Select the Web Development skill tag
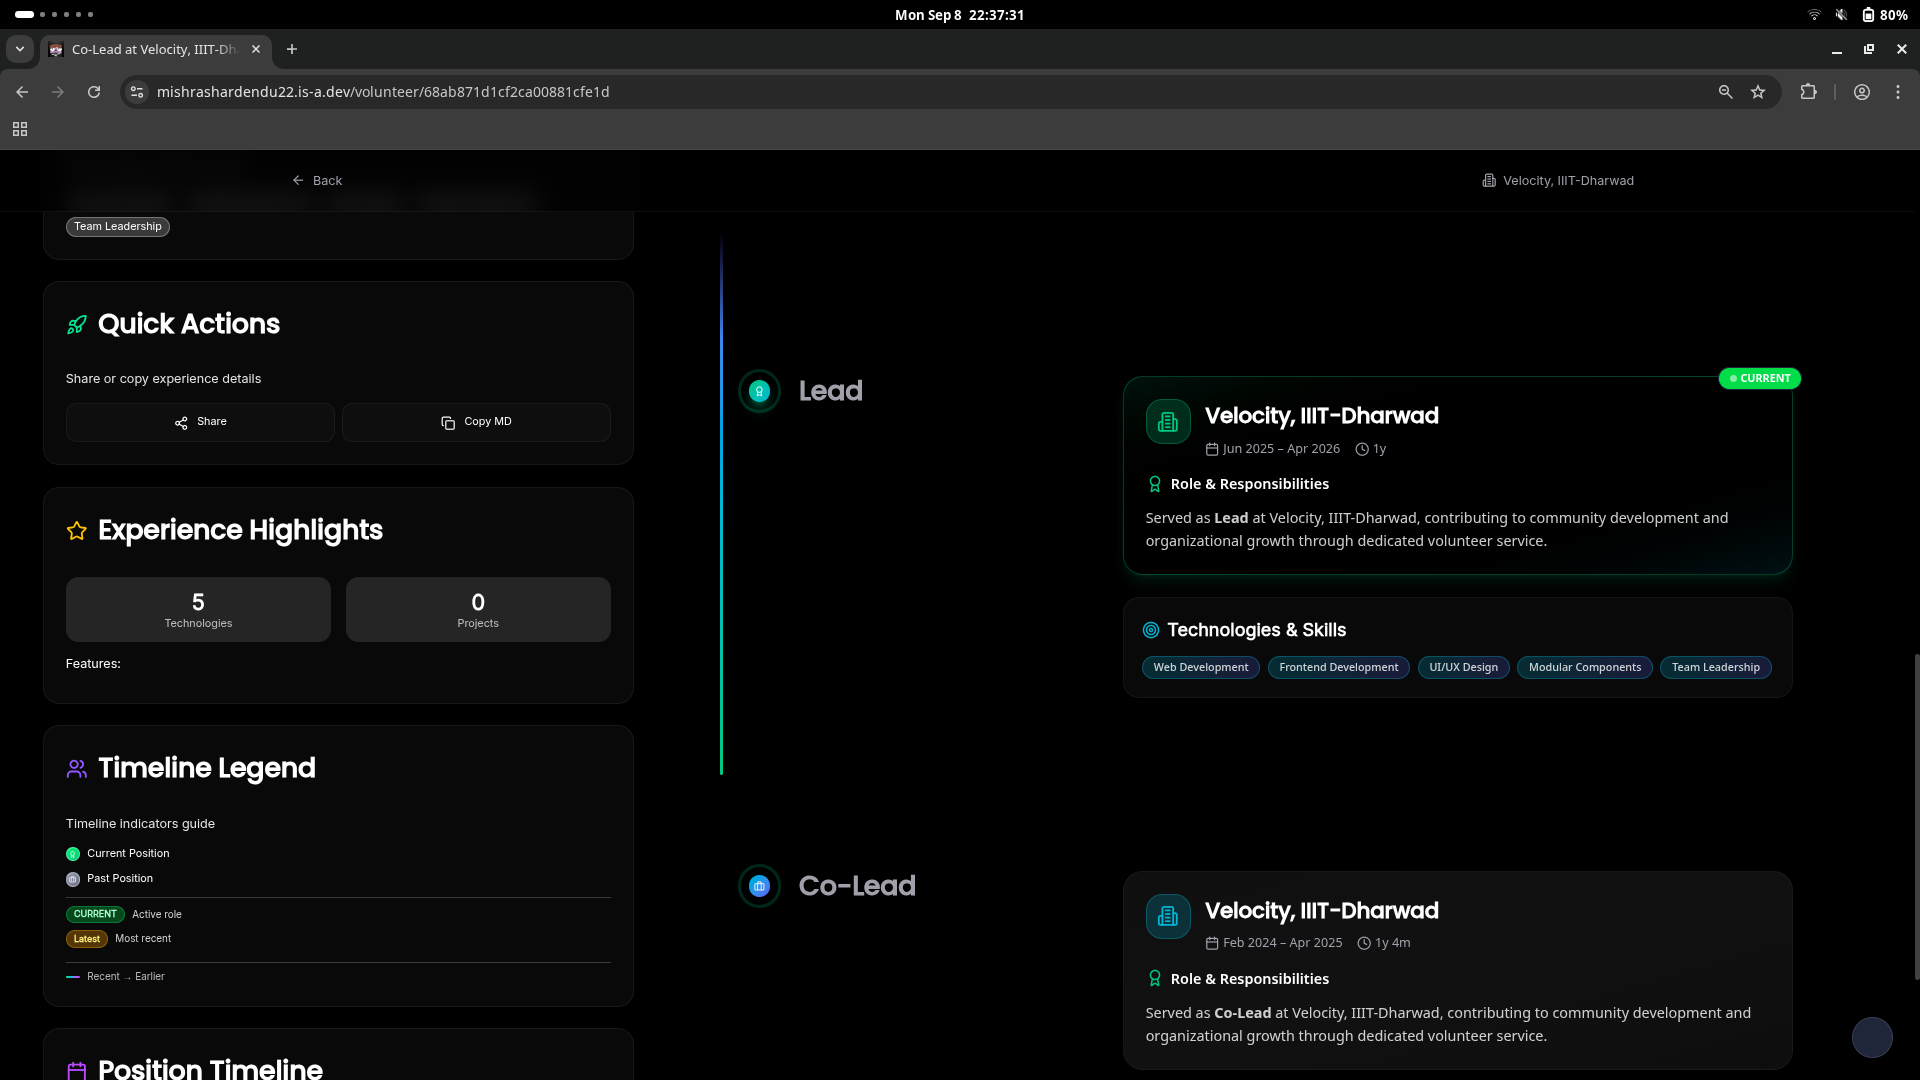1920x1080 pixels. pos(1200,668)
